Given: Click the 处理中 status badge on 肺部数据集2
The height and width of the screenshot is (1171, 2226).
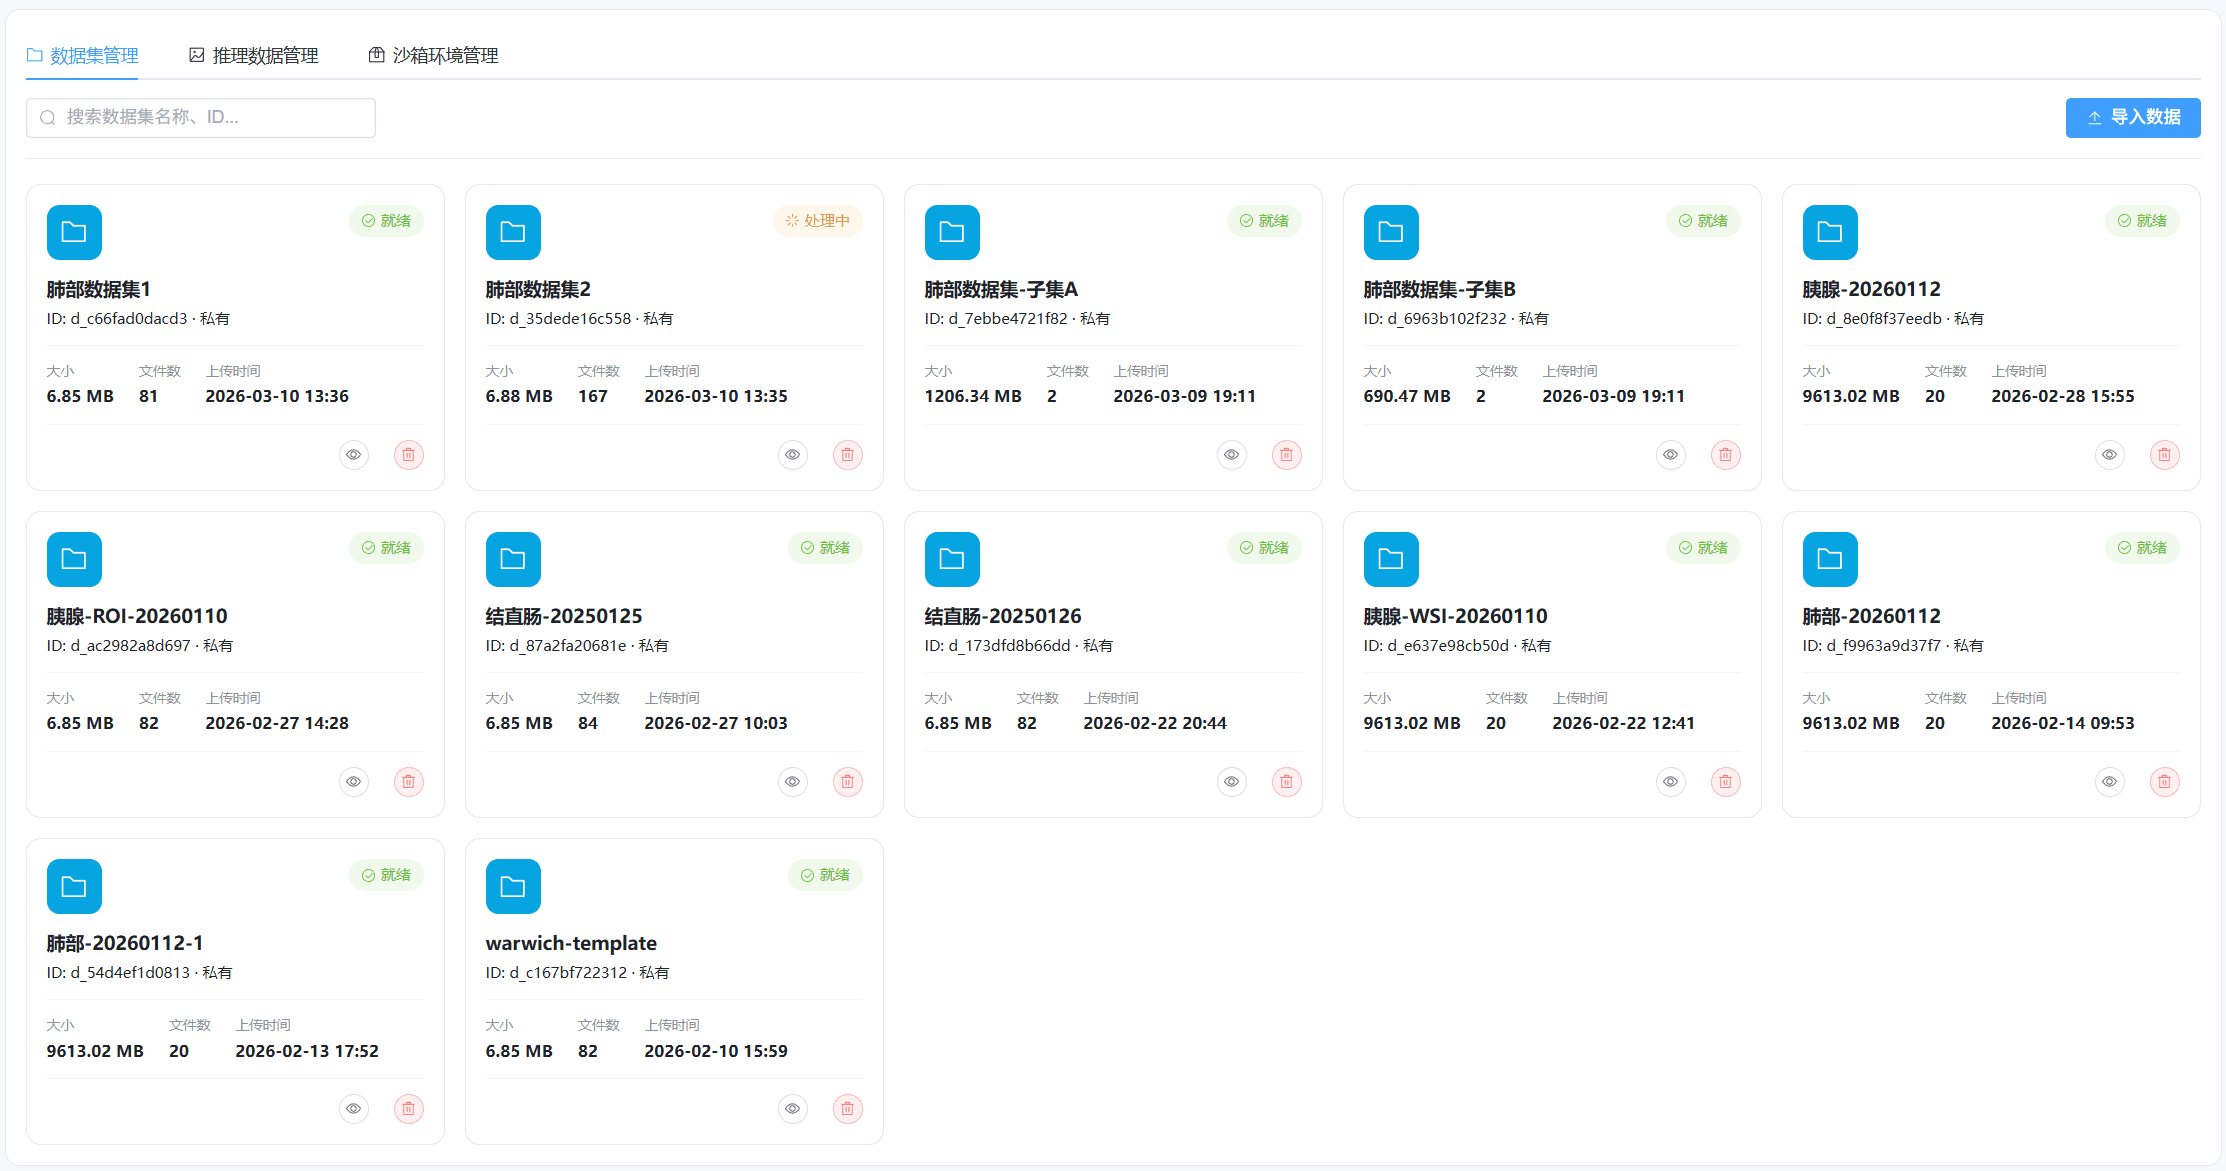Looking at the screenshot, I should (818, 221).
